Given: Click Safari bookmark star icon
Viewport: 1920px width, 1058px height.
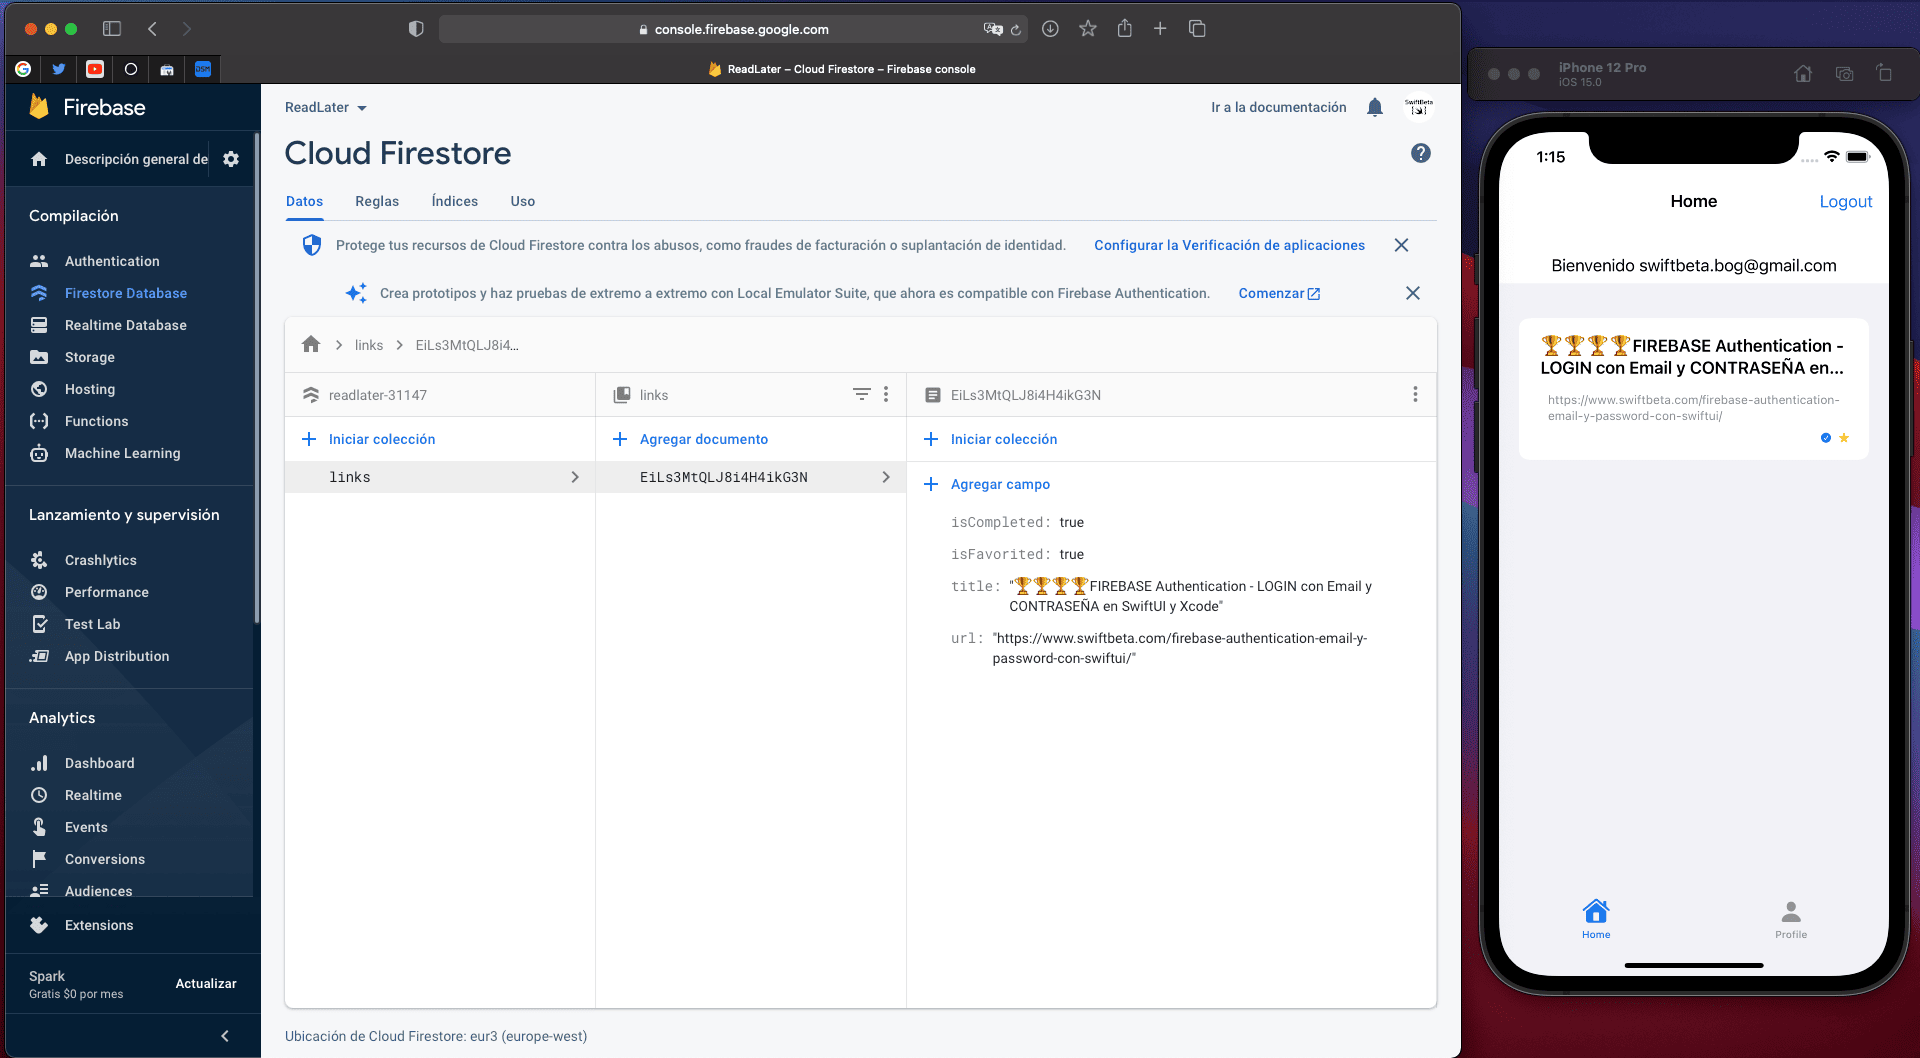Looking at the screenshot, I should [1088, 29].
